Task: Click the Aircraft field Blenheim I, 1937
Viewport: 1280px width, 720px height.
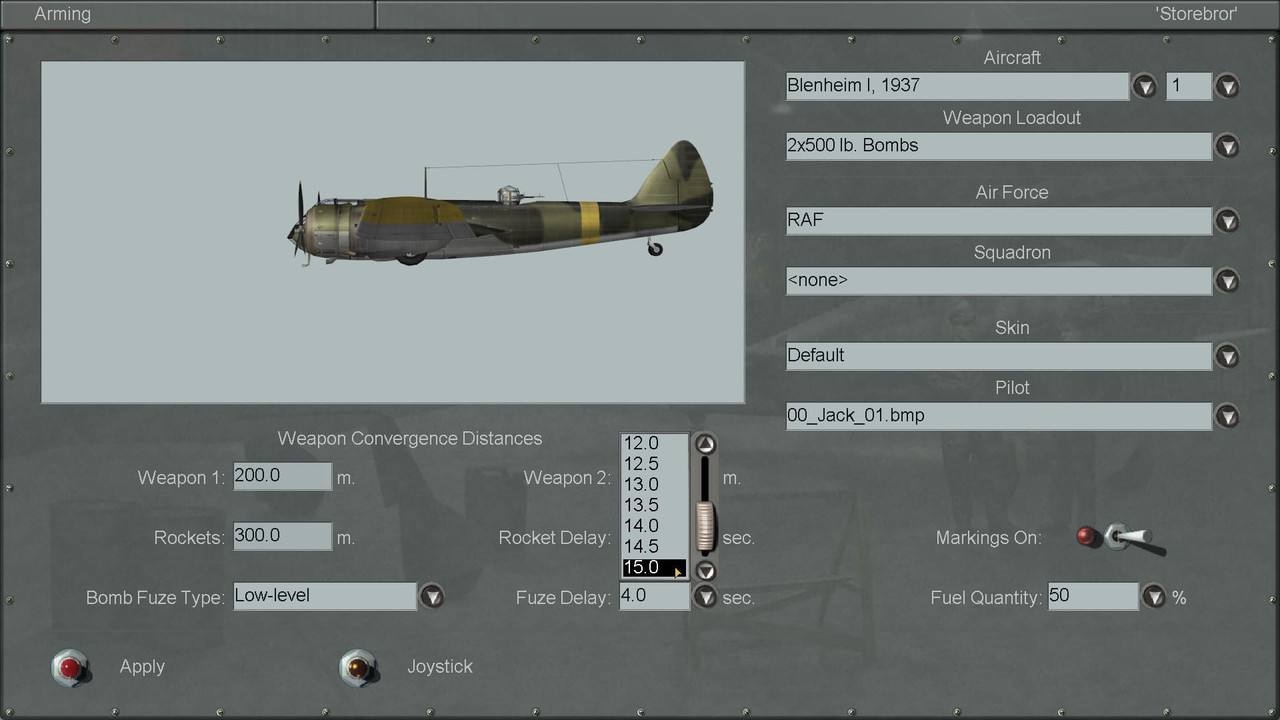Action: coord(957,86)
